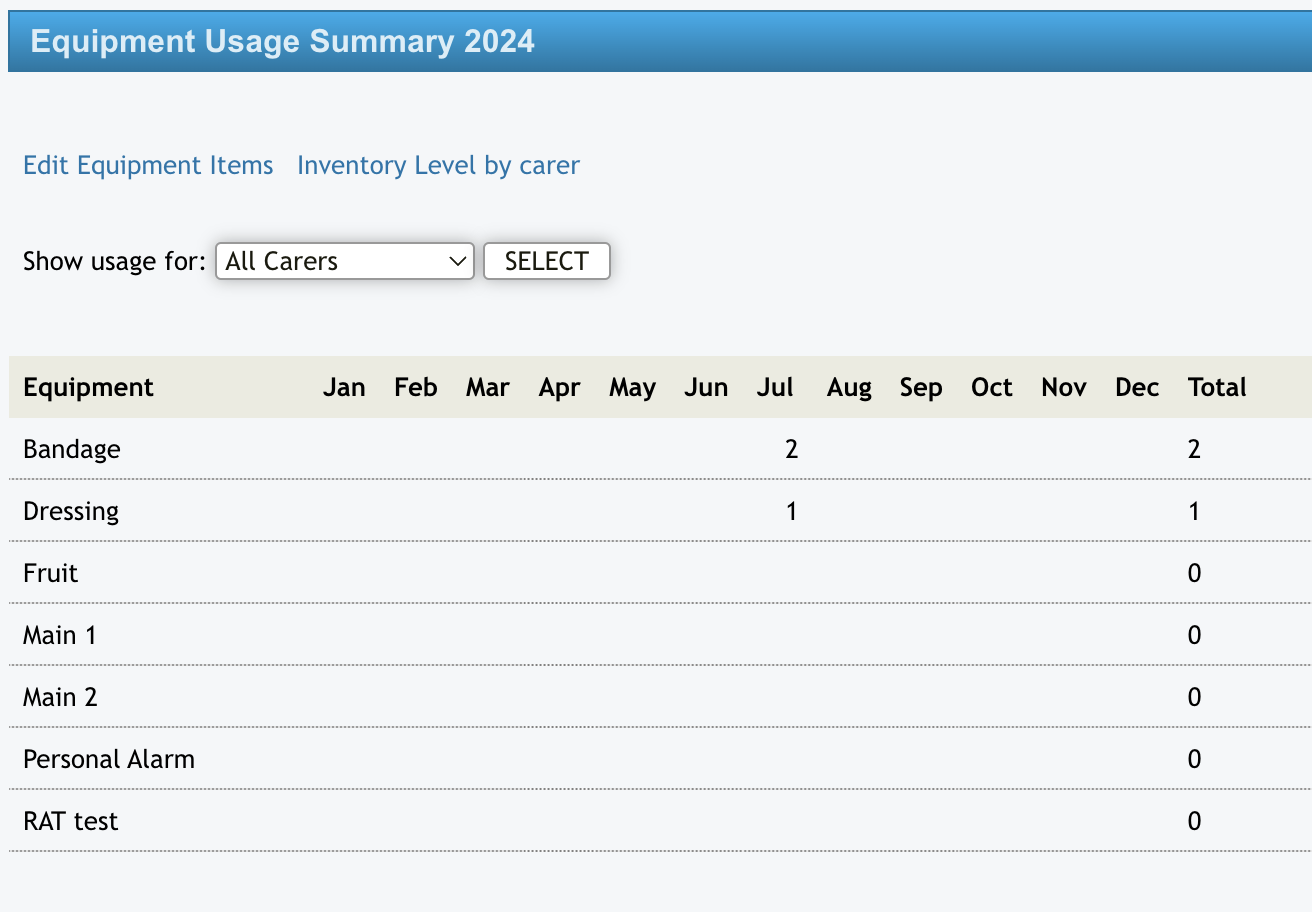Viewport: 1312px width, 912px height.
Task: Click the Jul column header
Action: click(x=775, y=387)
